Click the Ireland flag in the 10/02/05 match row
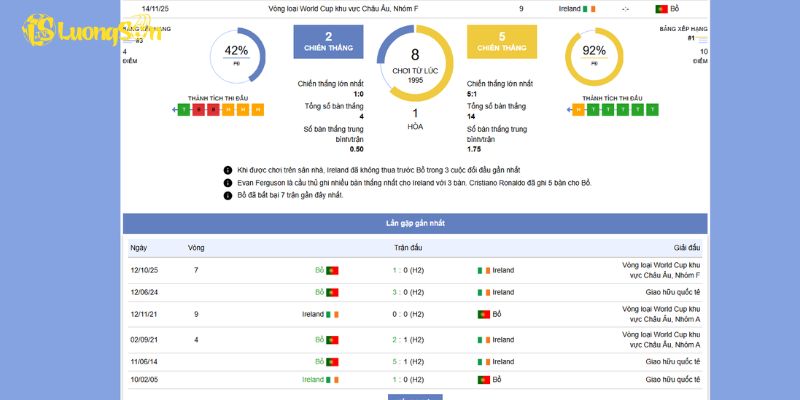This screenshot has height=400, width=800. pyautogui.click(x=333, y=380)
